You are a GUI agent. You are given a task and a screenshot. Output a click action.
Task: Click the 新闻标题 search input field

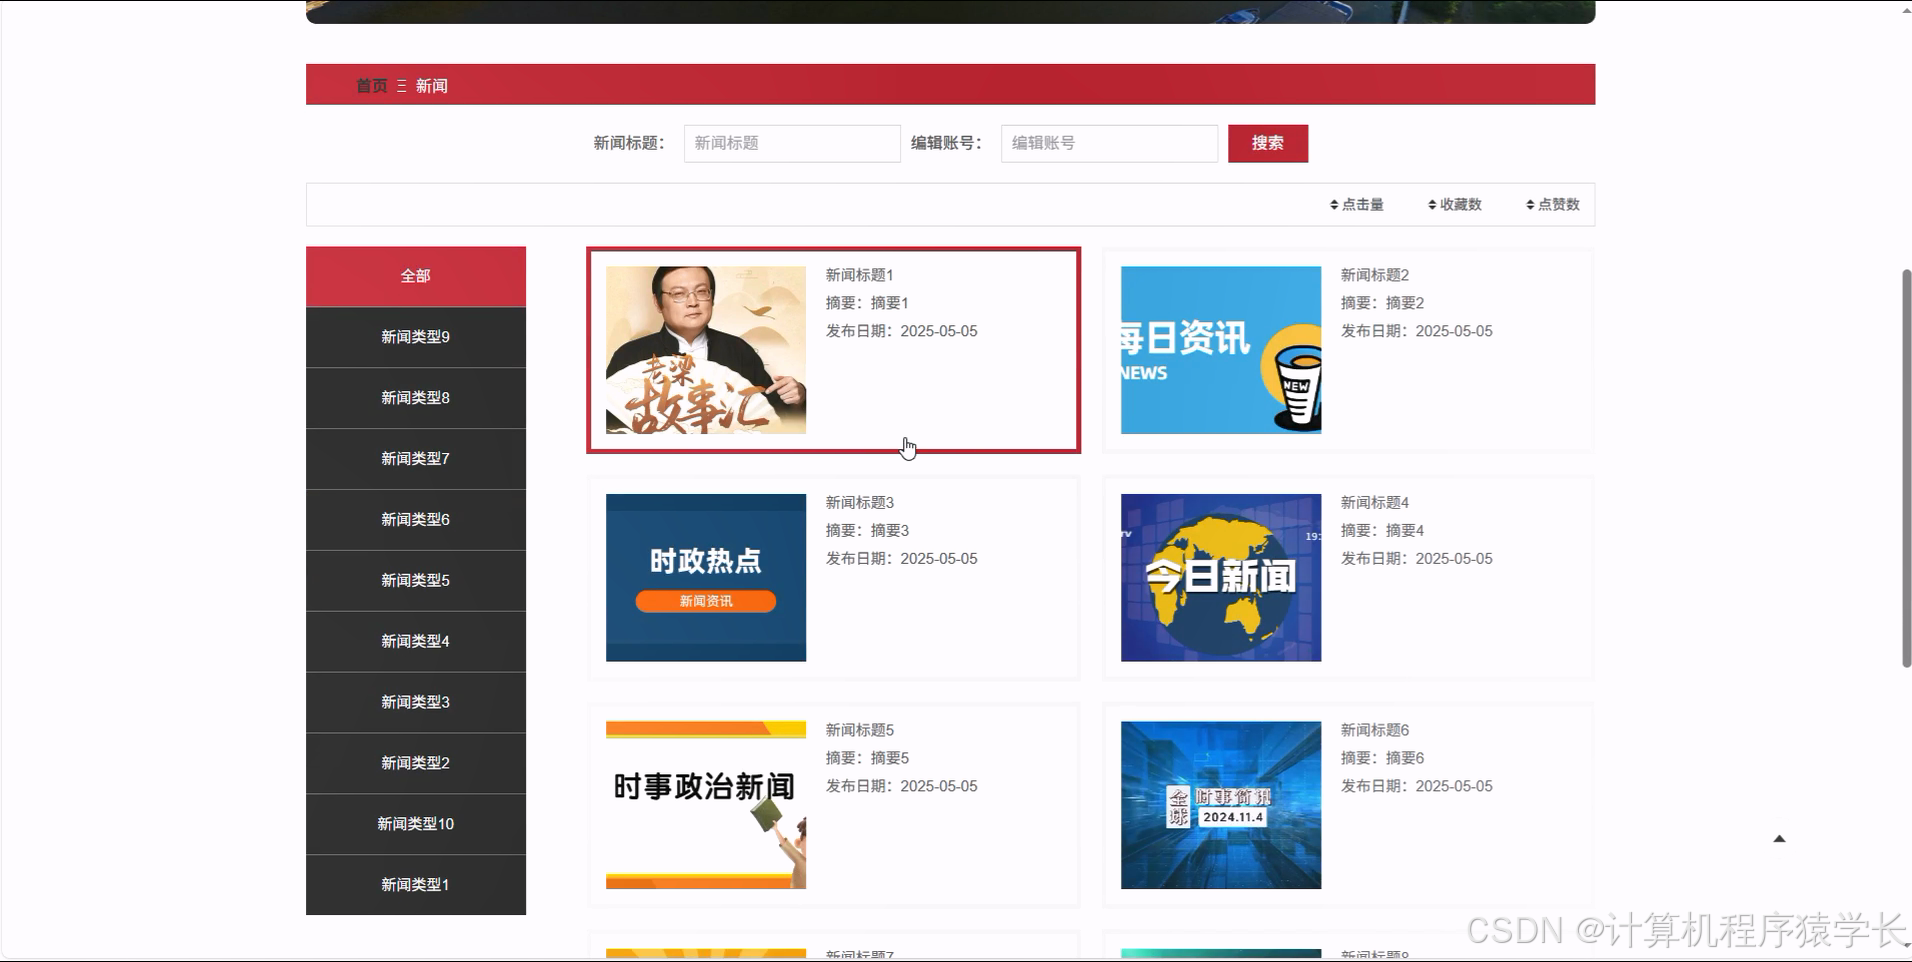pos(790,143)
